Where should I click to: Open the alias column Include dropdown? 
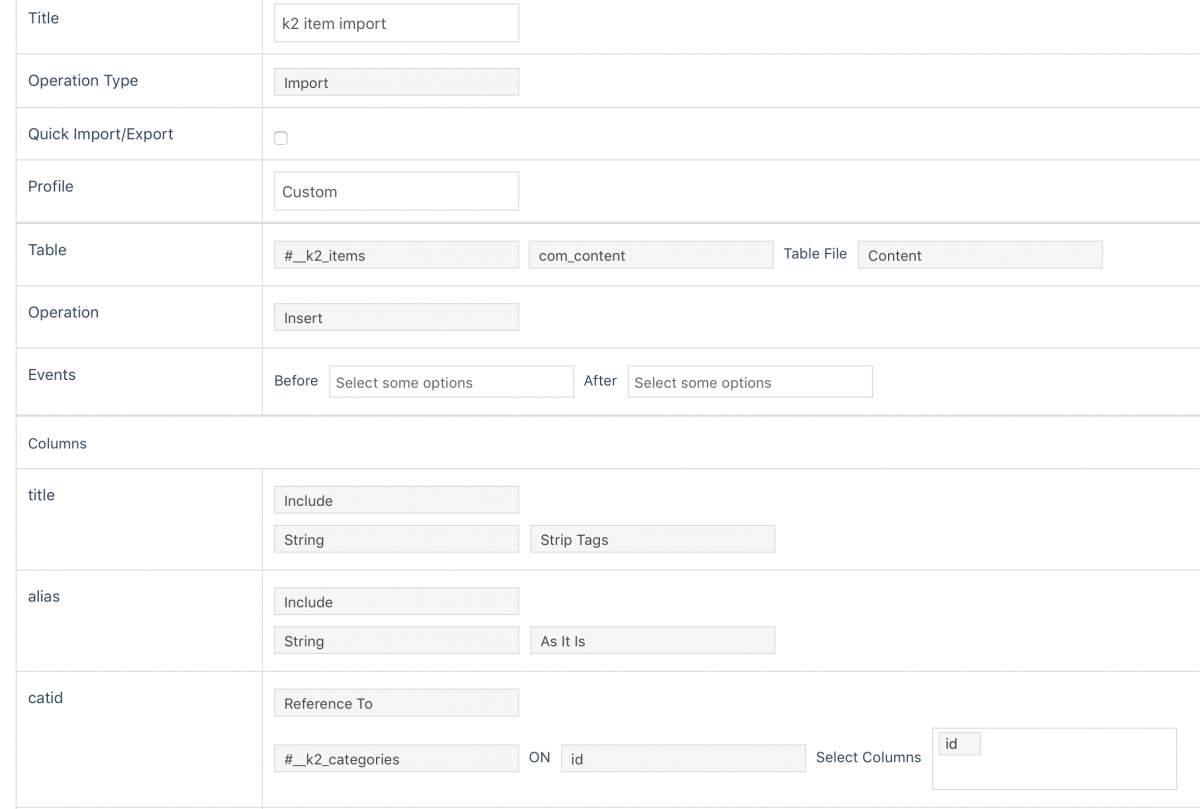(396, 601)
